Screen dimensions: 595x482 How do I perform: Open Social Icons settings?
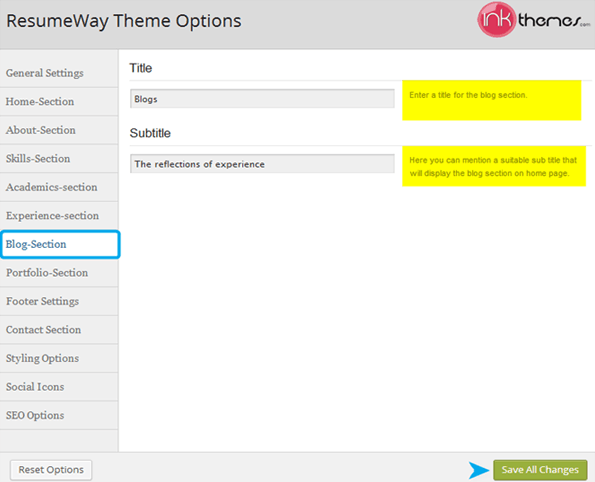(x=59, y=387)
